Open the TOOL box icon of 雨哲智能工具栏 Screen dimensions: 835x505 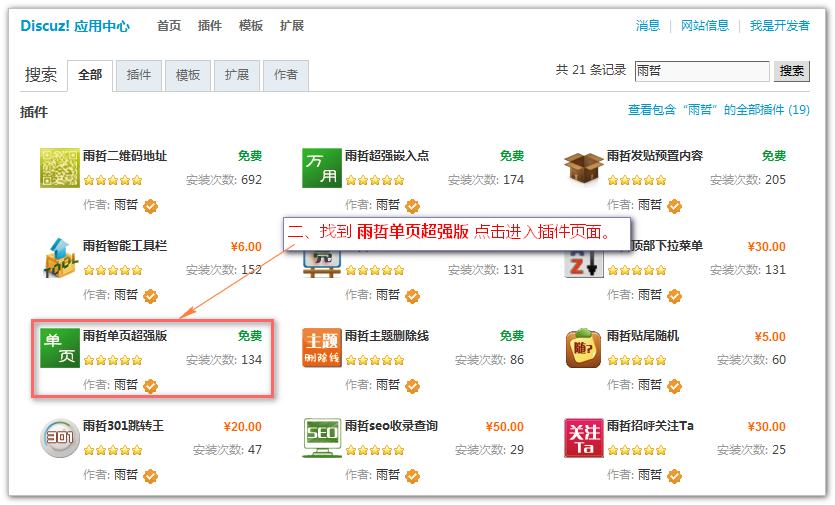click(x=60, y=258)
